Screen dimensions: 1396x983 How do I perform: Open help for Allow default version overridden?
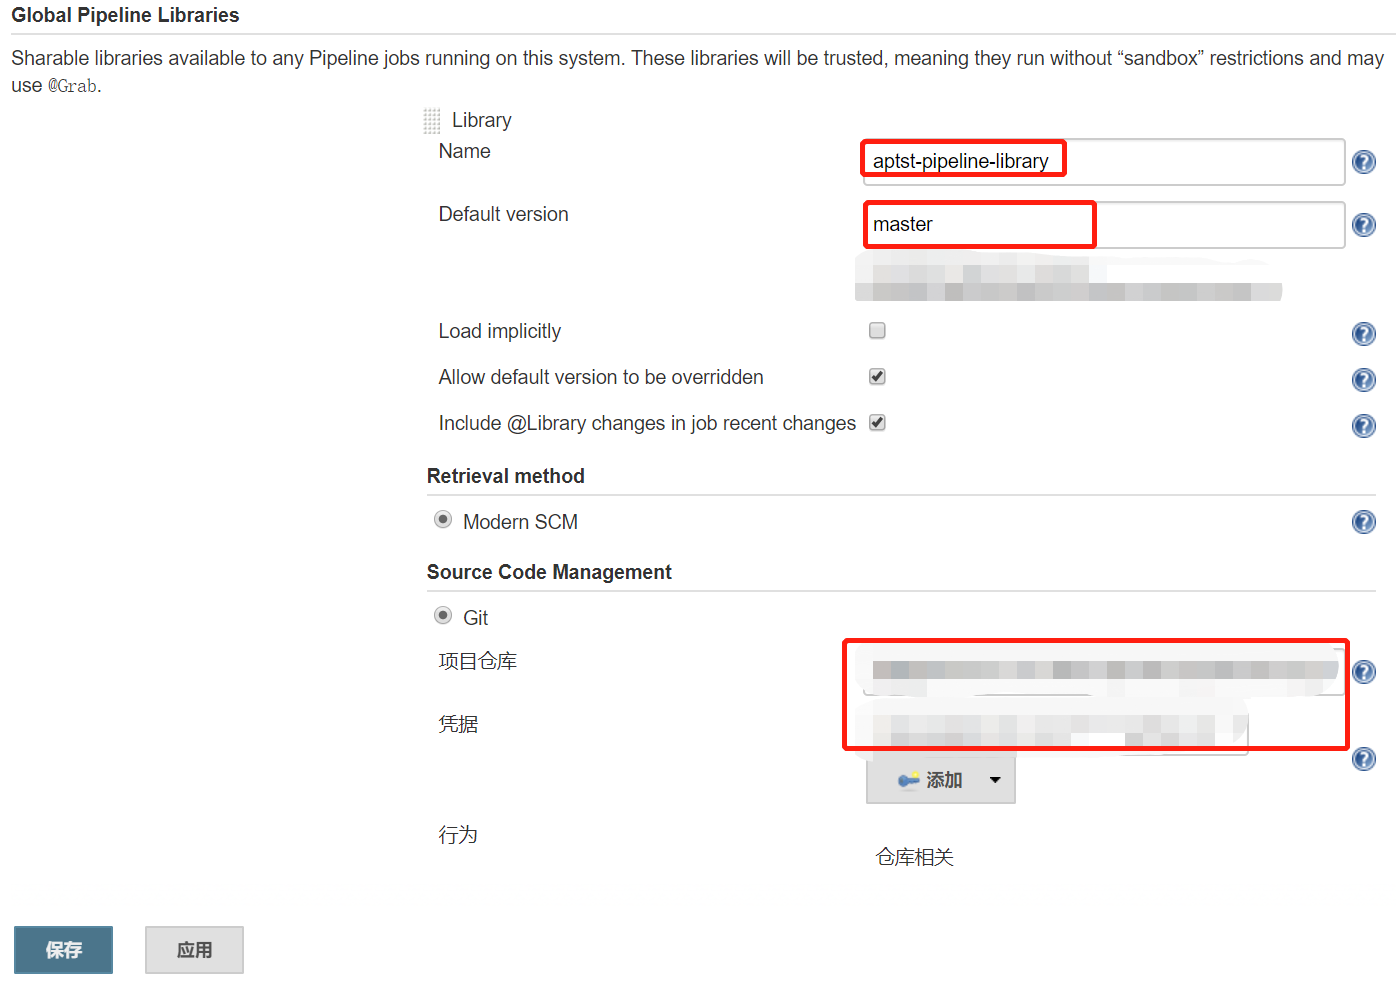click(x=1363, y=380)
